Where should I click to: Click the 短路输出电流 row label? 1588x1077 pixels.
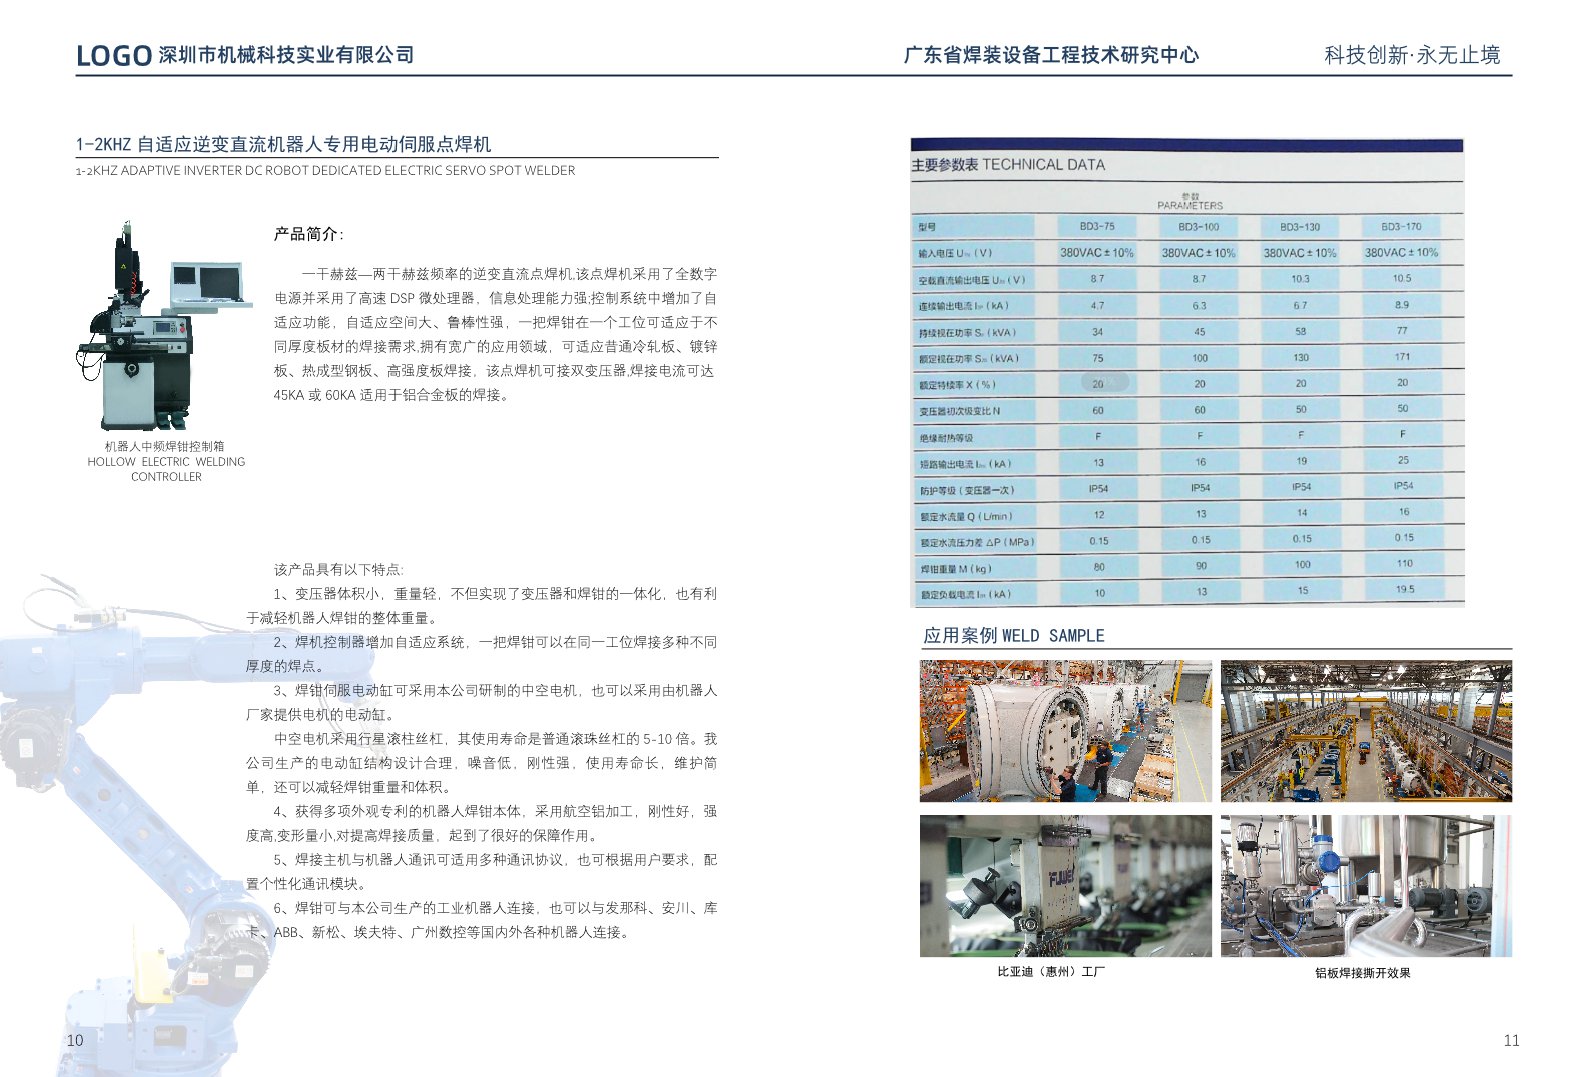point(966,464)
